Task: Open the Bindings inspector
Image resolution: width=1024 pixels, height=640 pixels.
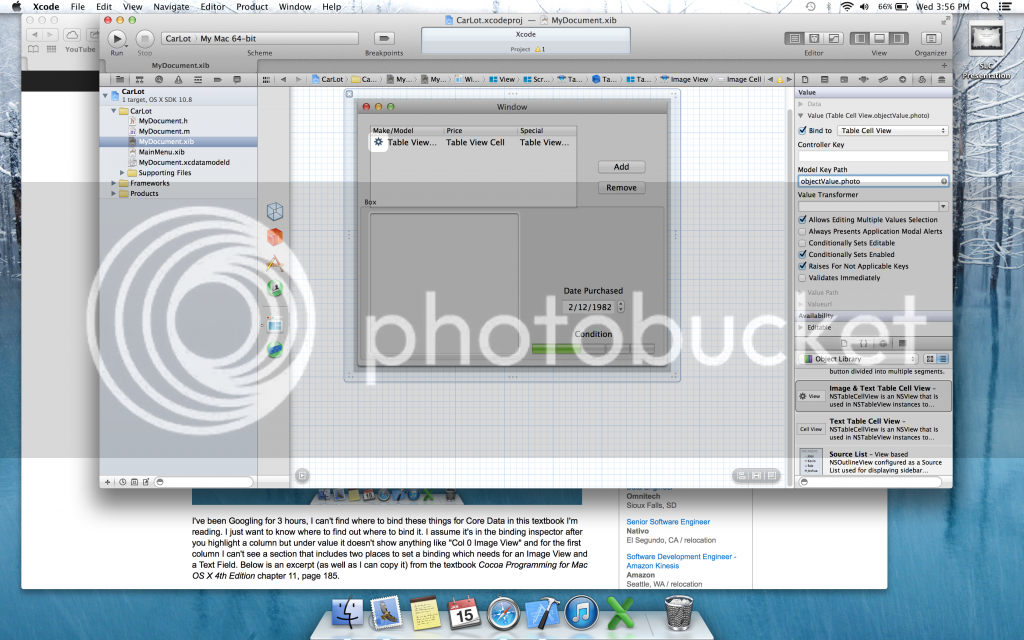Action: [922, 80]
